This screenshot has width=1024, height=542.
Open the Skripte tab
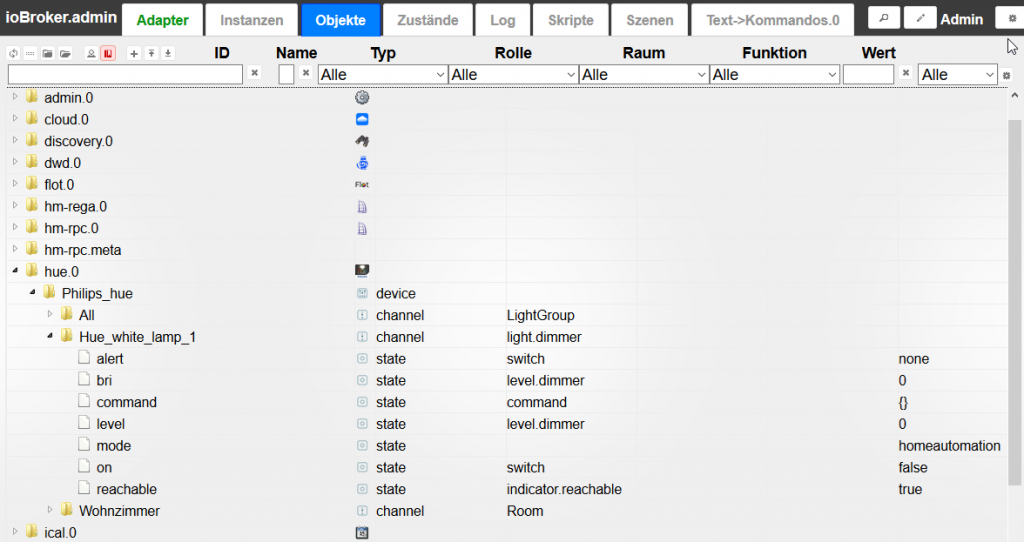(570, 19)
